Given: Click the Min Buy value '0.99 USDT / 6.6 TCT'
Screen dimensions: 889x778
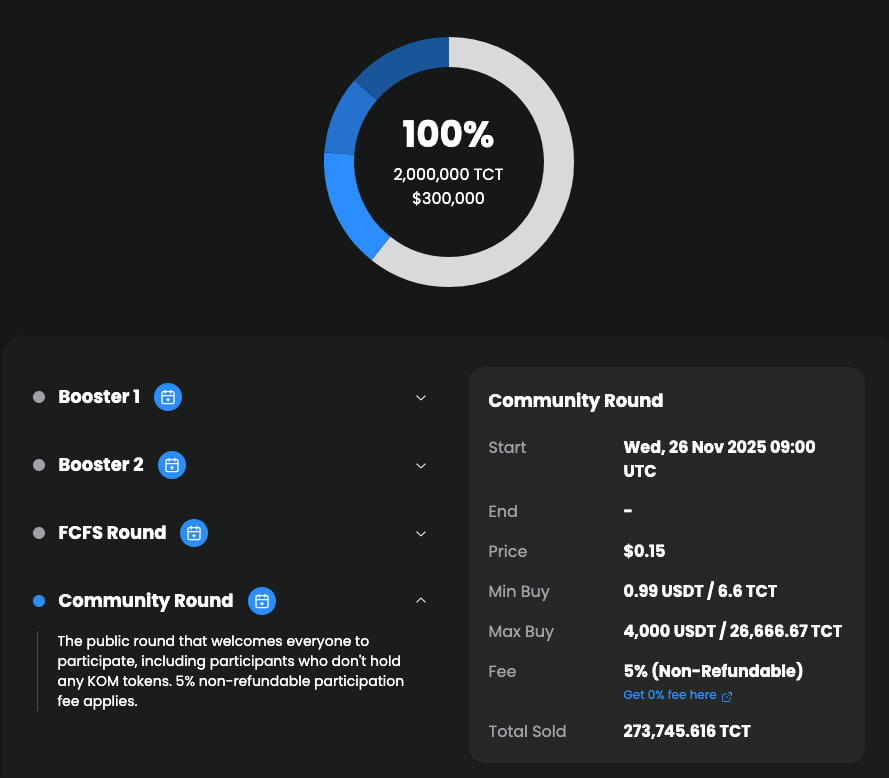Looking at the screenshot, I should [x=700, y=591].
